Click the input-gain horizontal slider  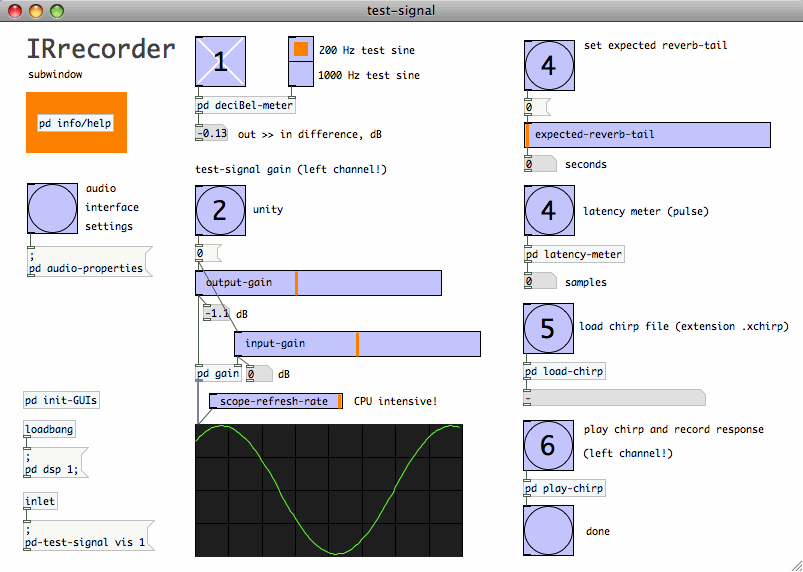[357, 344]
